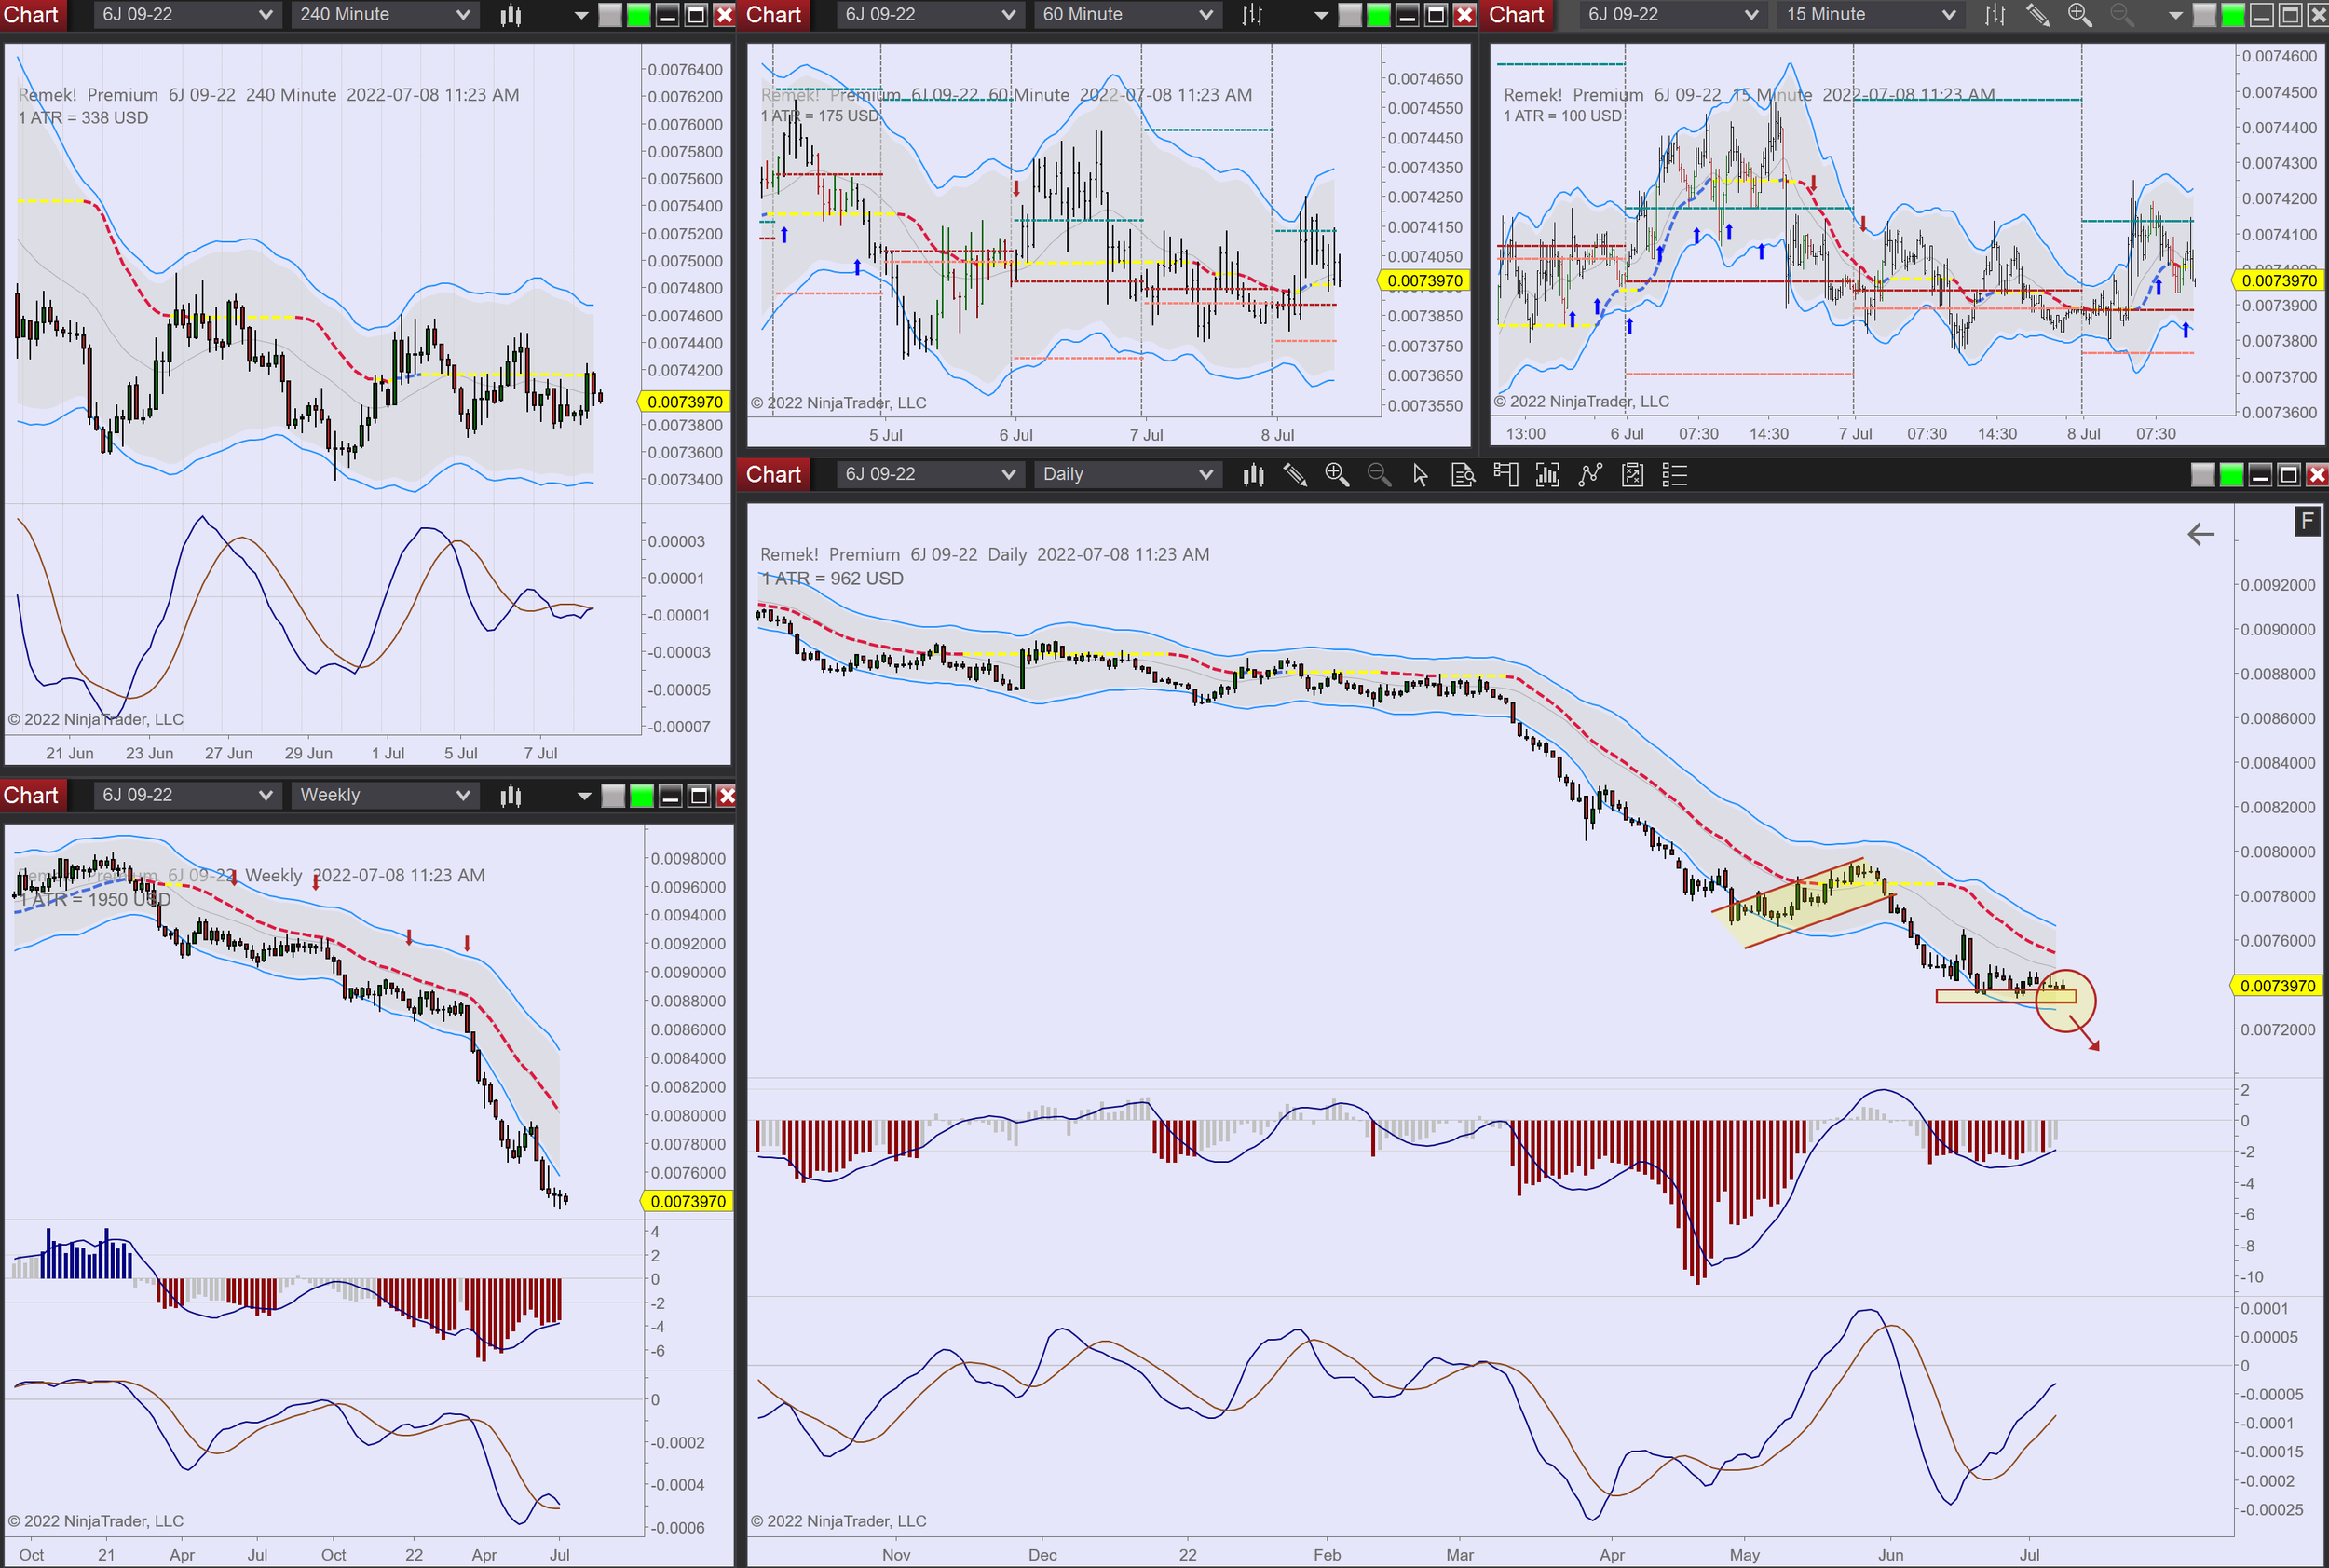Open bar type selector in Daily chart toolbar
2329x1568 pixels.
click(1253, 475)
